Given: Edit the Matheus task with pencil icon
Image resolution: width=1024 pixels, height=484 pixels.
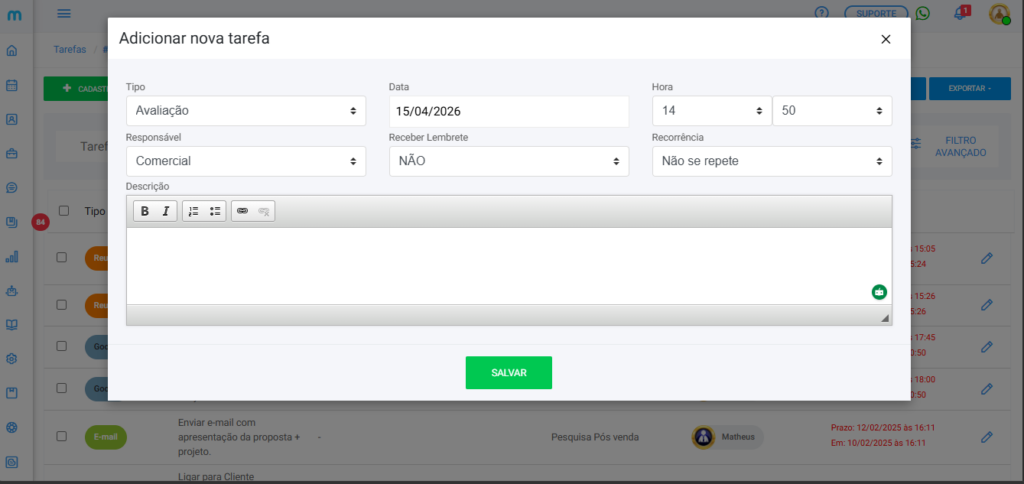Looking at the screenshot, I should click(986, 437).
